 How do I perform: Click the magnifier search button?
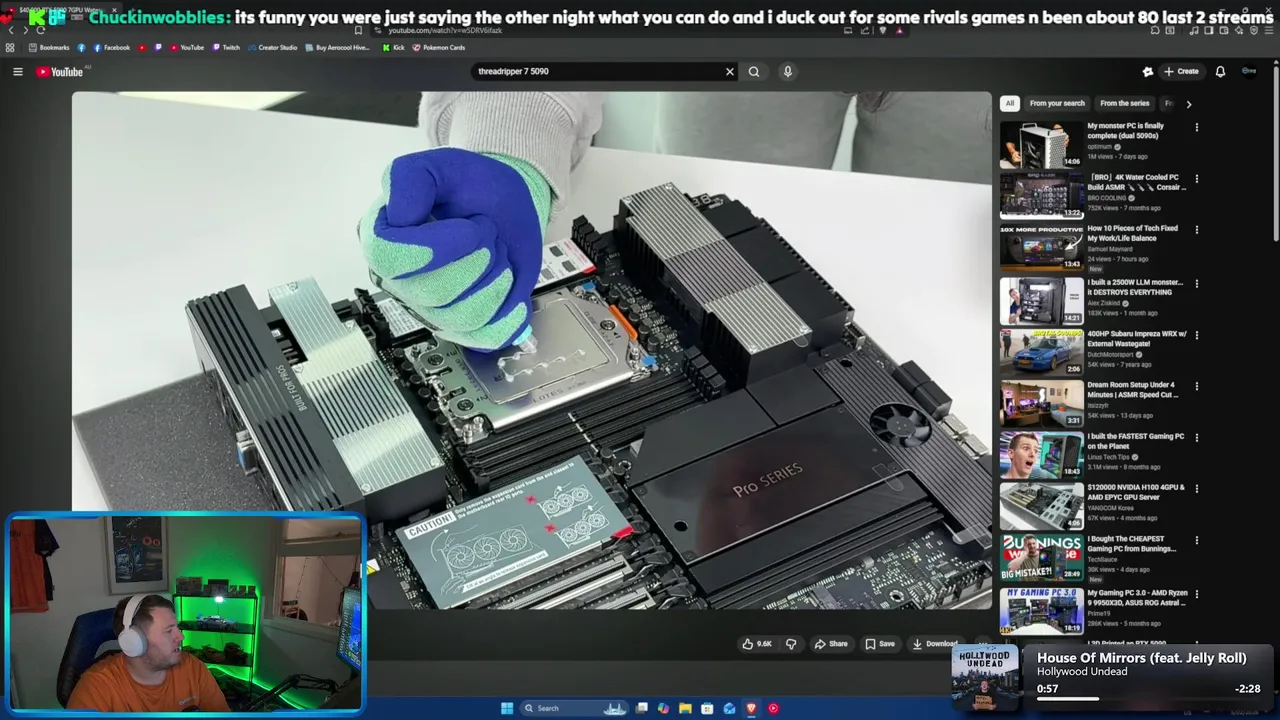754,71
